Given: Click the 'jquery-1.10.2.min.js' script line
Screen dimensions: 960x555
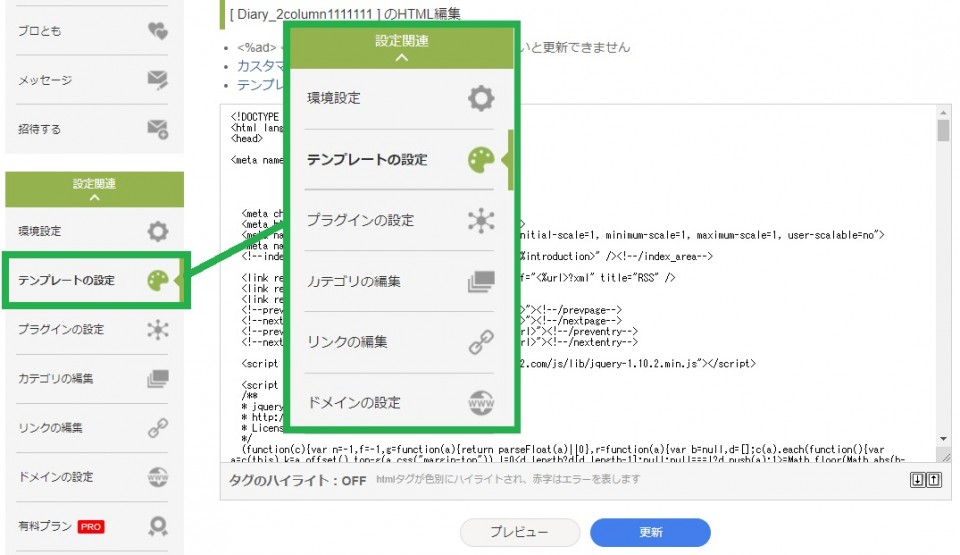Looking at the screenshot, I should click(638, 363).
